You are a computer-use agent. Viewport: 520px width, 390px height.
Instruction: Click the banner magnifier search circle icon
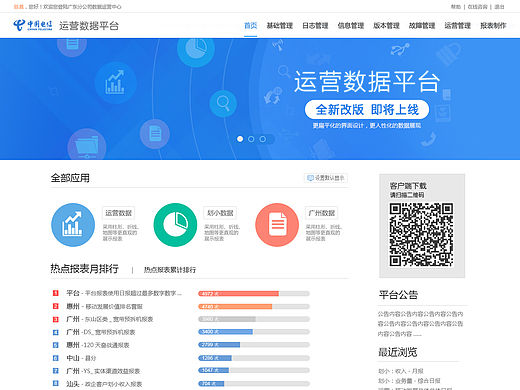[223, 103]
